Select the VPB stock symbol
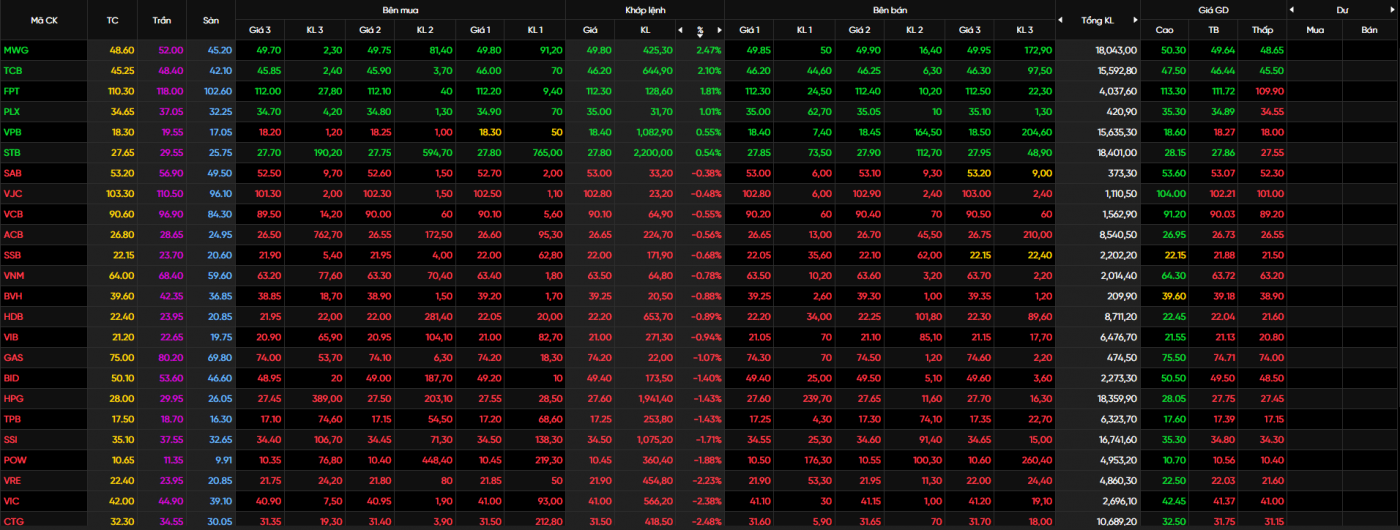 13,132
